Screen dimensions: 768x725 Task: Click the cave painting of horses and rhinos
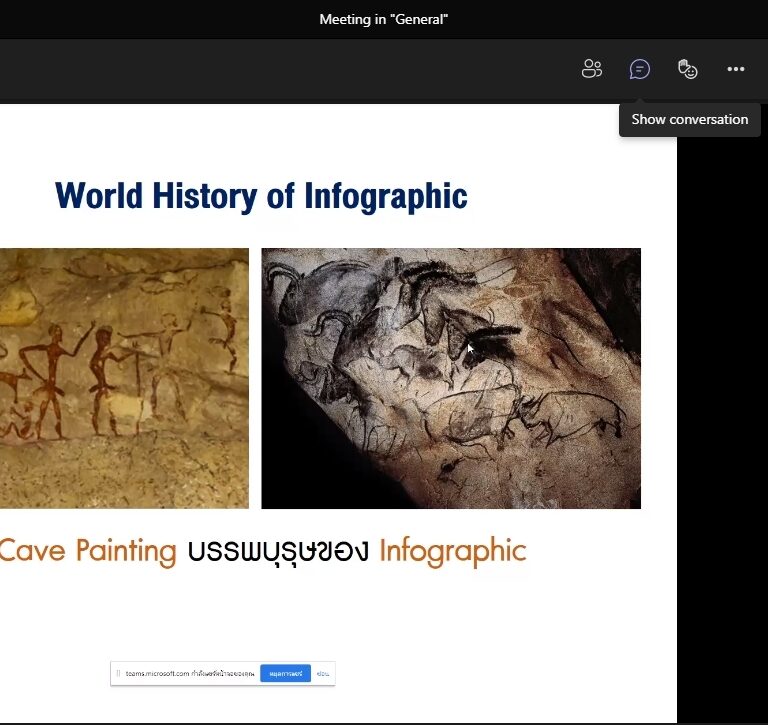point(451,378)
